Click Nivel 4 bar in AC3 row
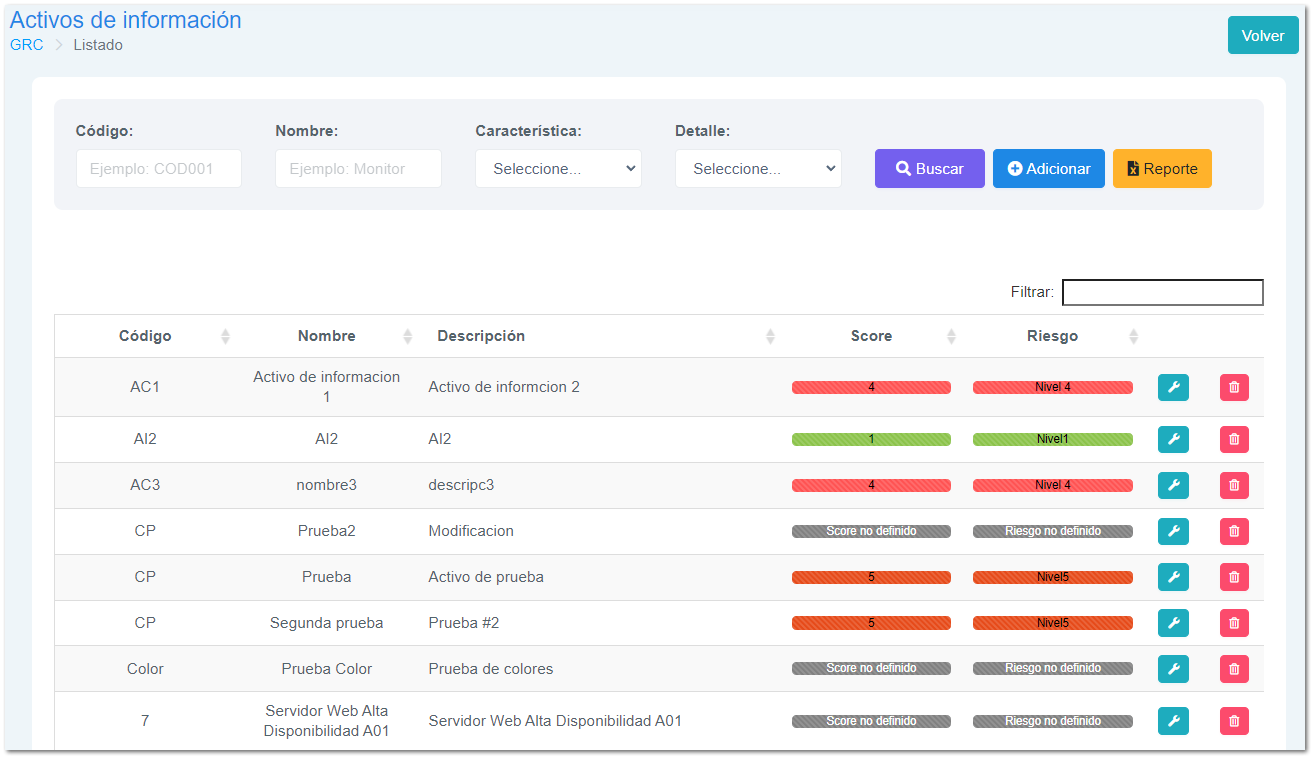This screenshot has width=1314, height=759. 1053,485
